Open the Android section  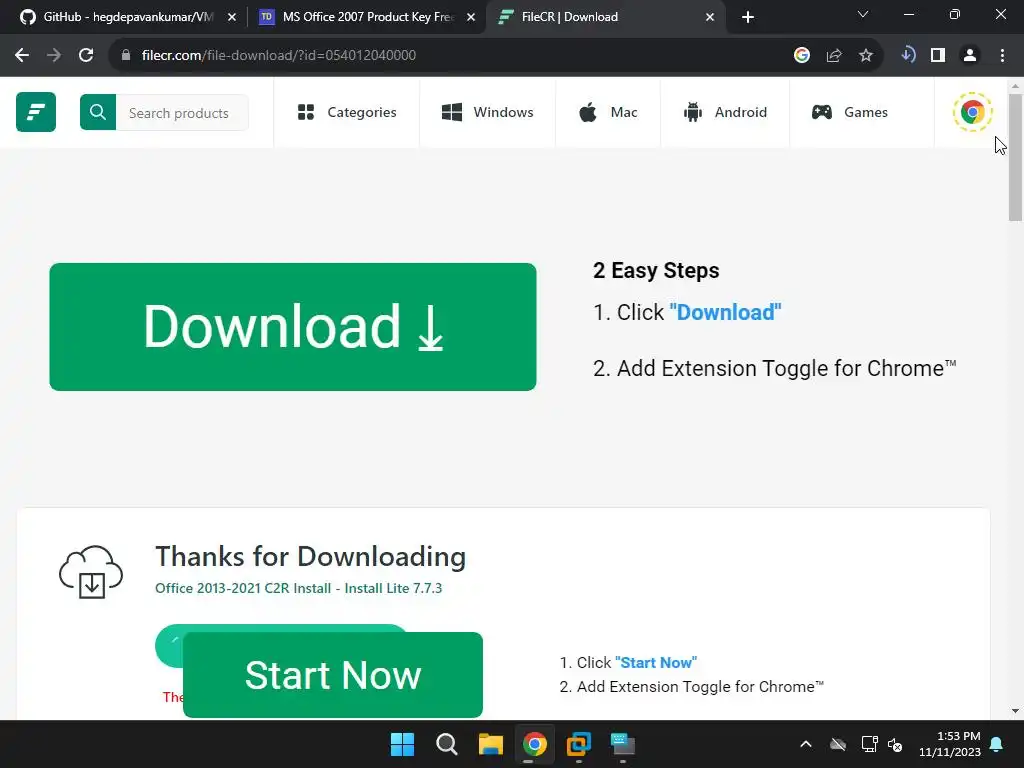click(x=725, y=112)
